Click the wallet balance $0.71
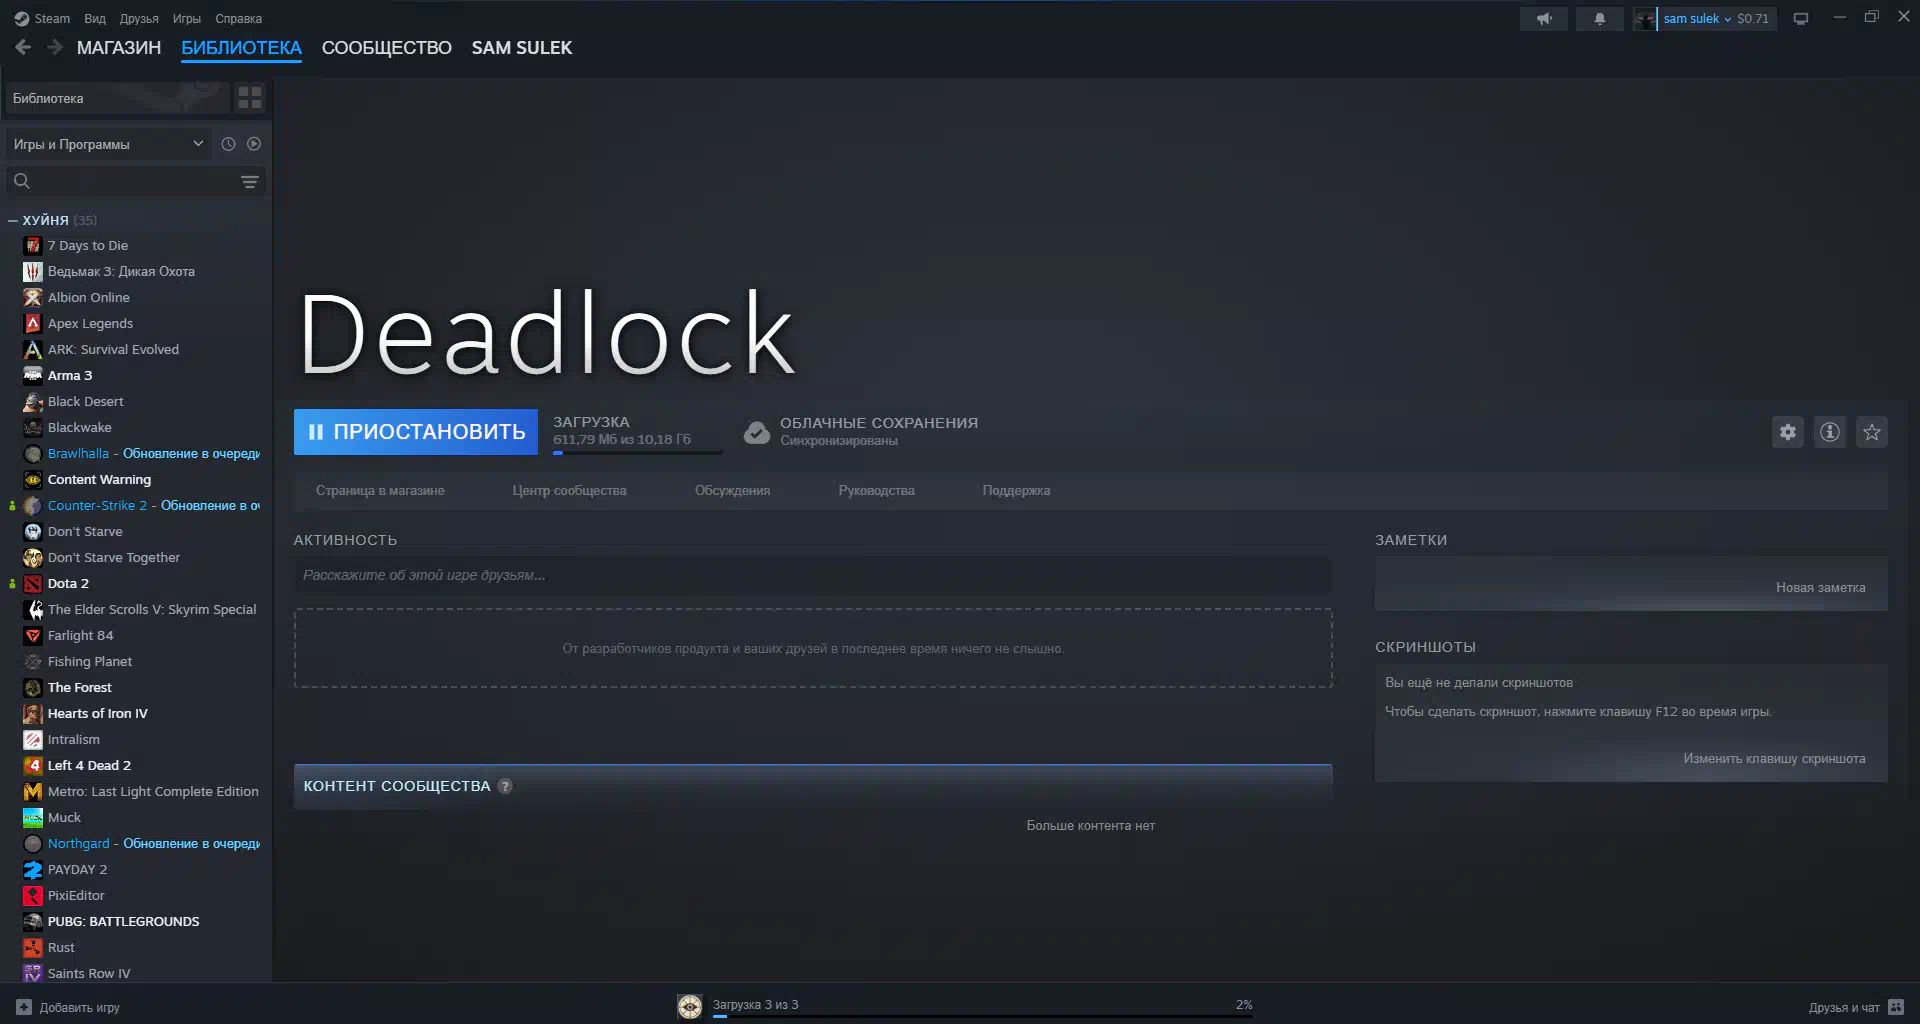This screenshot has width=1920, height=1024. (1753, 19)
